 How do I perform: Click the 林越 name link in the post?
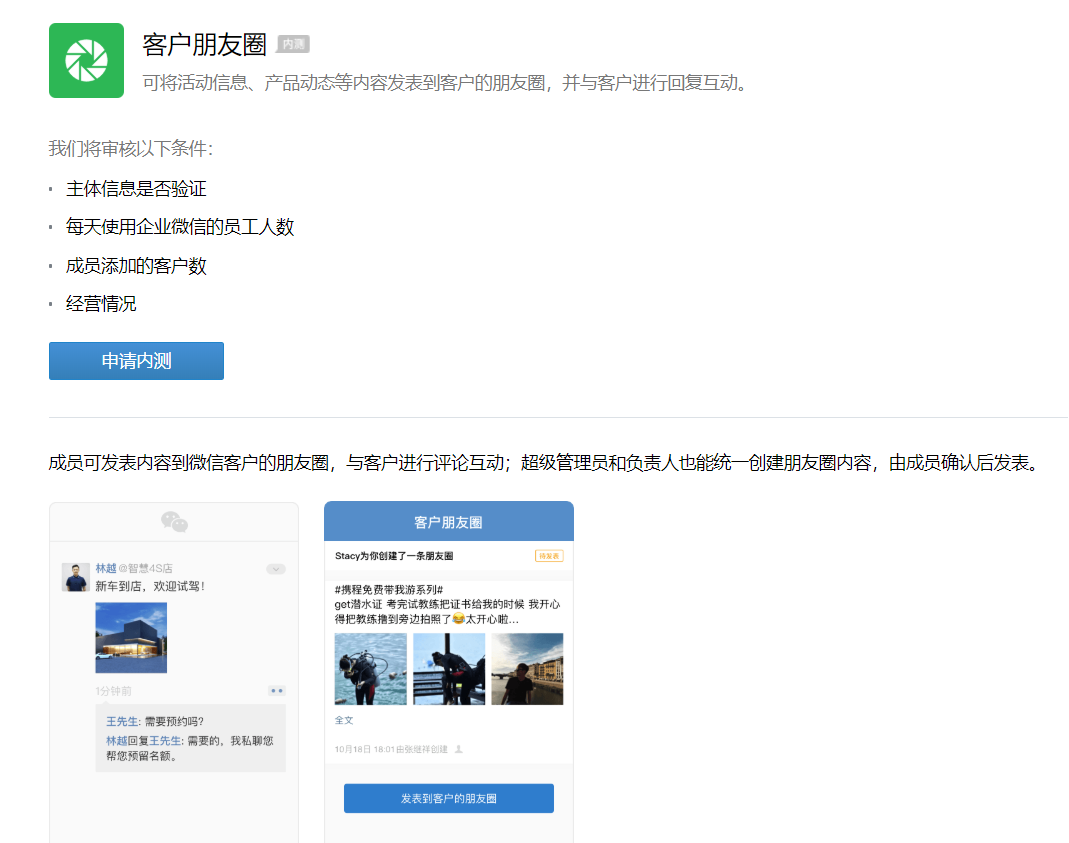pos(106,568)
